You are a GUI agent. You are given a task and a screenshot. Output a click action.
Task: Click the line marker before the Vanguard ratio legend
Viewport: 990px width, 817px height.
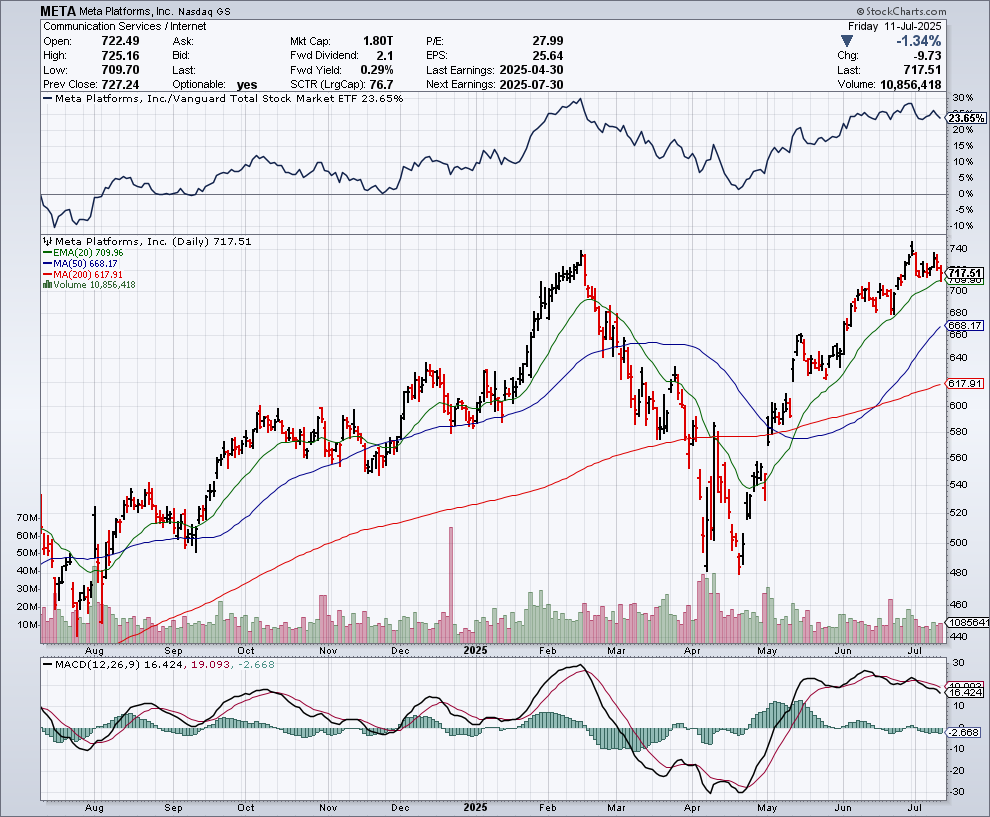pyautogui.click(x=47, y=98)
